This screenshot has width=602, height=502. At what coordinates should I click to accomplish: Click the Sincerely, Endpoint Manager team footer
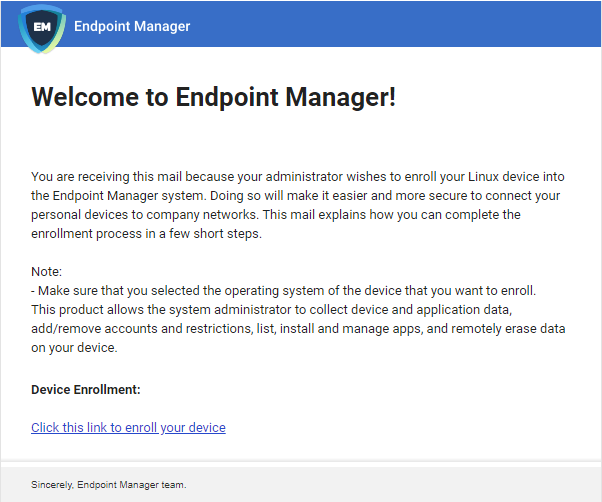click(109, 485)
